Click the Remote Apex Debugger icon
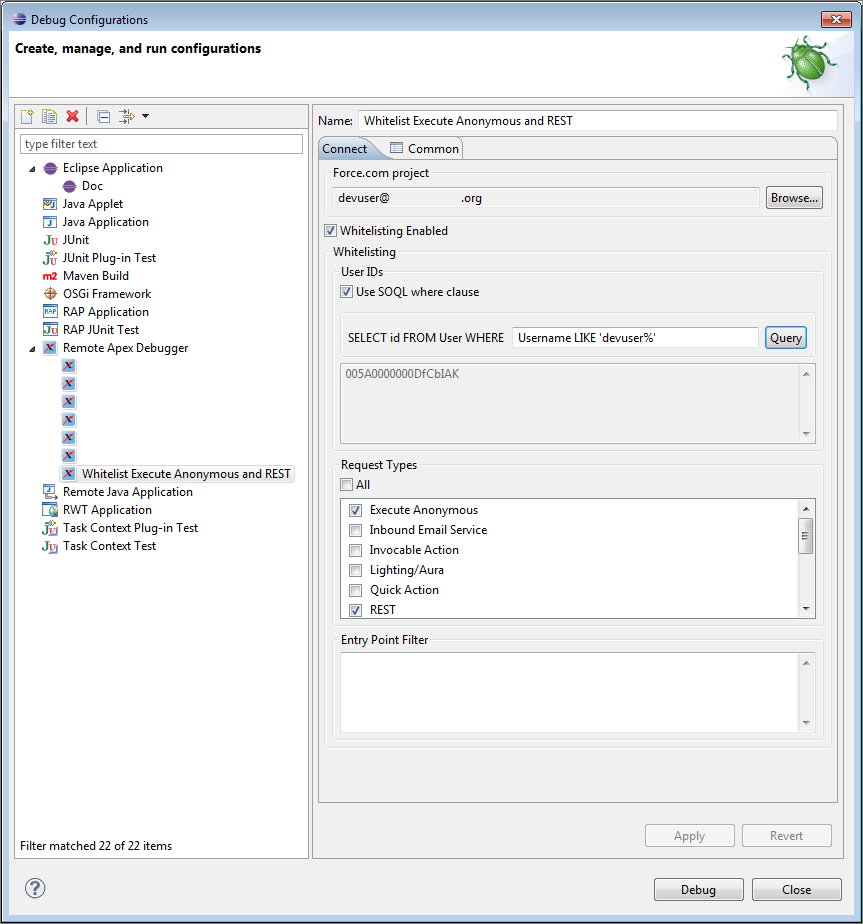 [x=50, y=348]
